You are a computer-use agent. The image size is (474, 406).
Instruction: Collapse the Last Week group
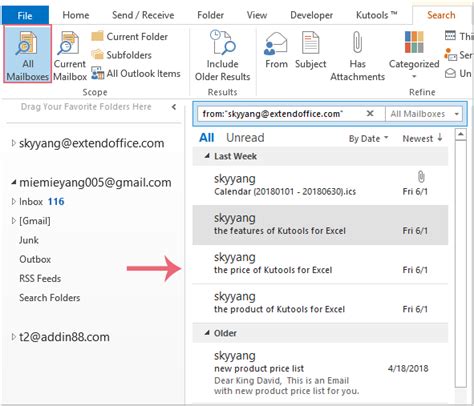[207, 156]
